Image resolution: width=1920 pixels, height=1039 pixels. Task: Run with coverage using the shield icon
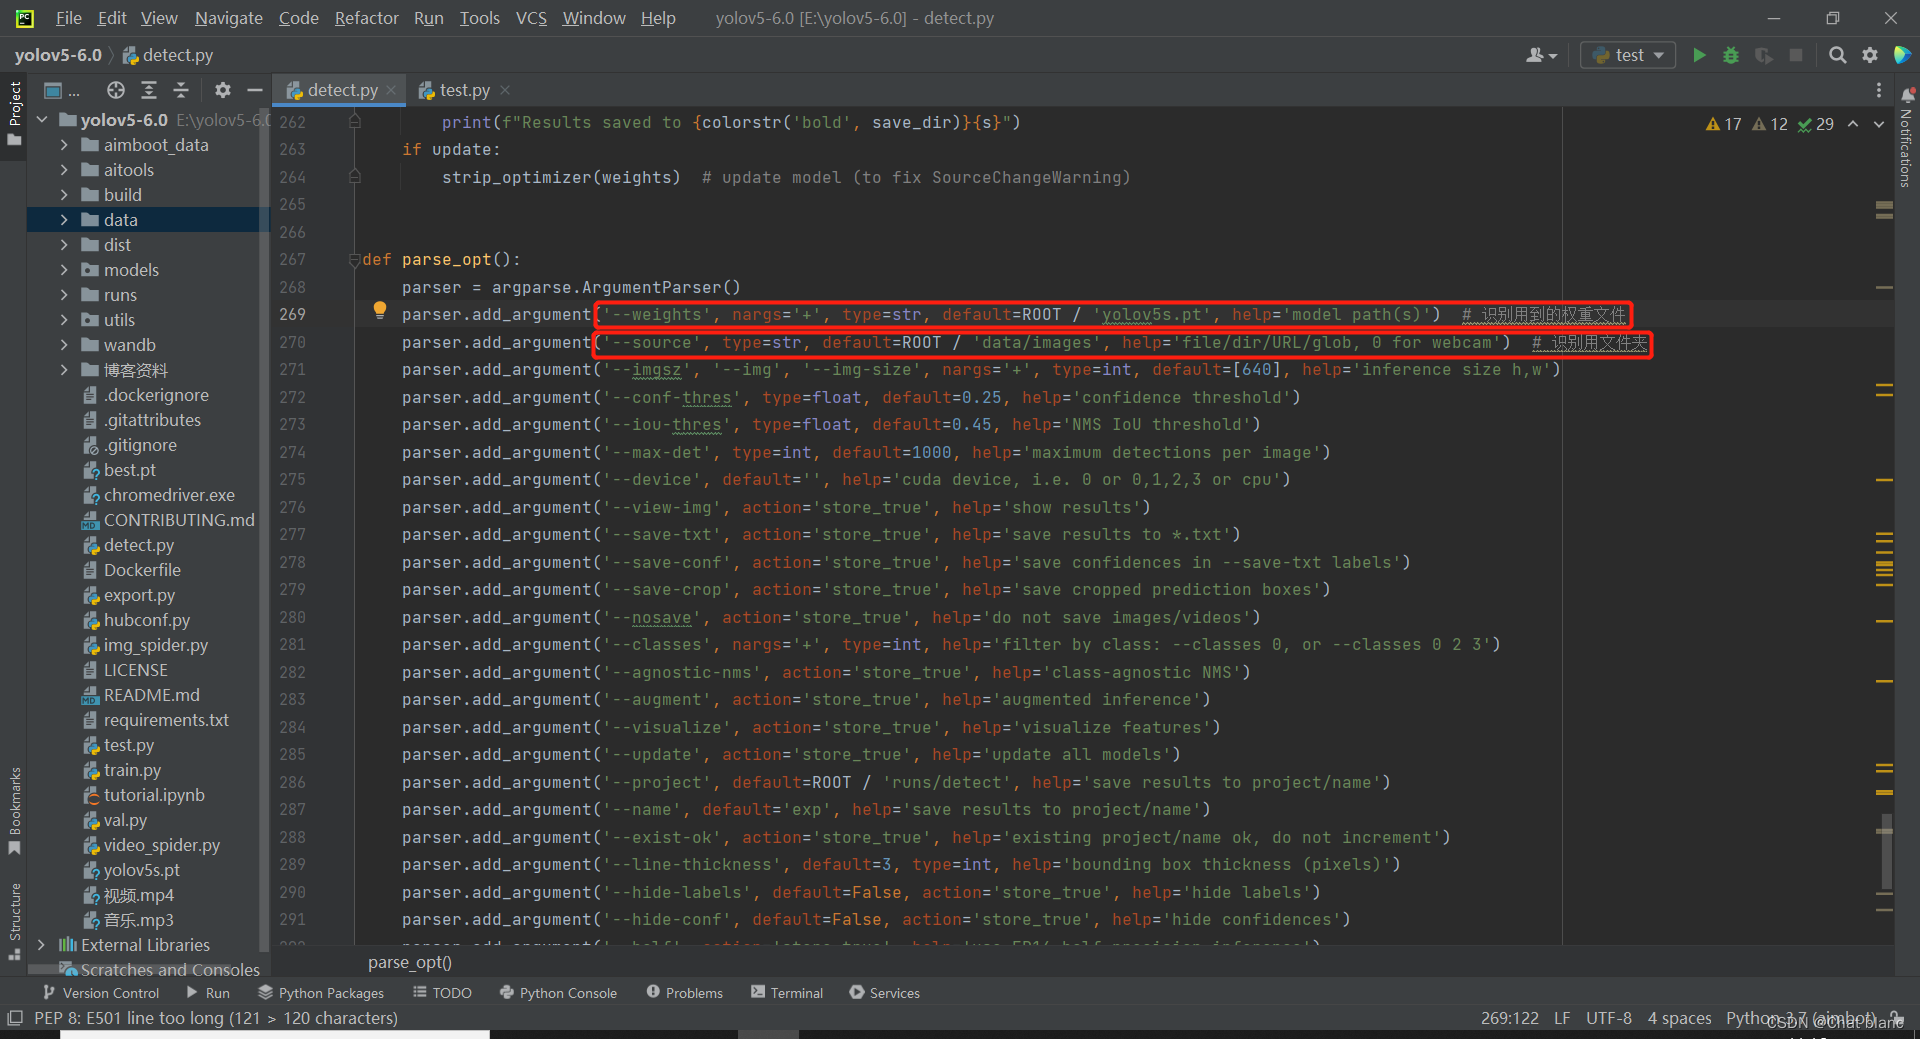tap(1763, 55)
